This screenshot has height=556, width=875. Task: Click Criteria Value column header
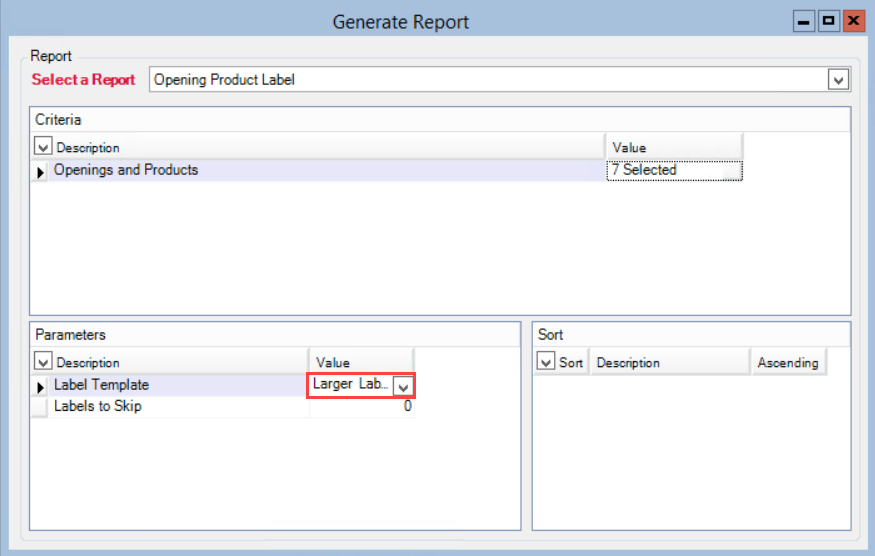(674, 147)
